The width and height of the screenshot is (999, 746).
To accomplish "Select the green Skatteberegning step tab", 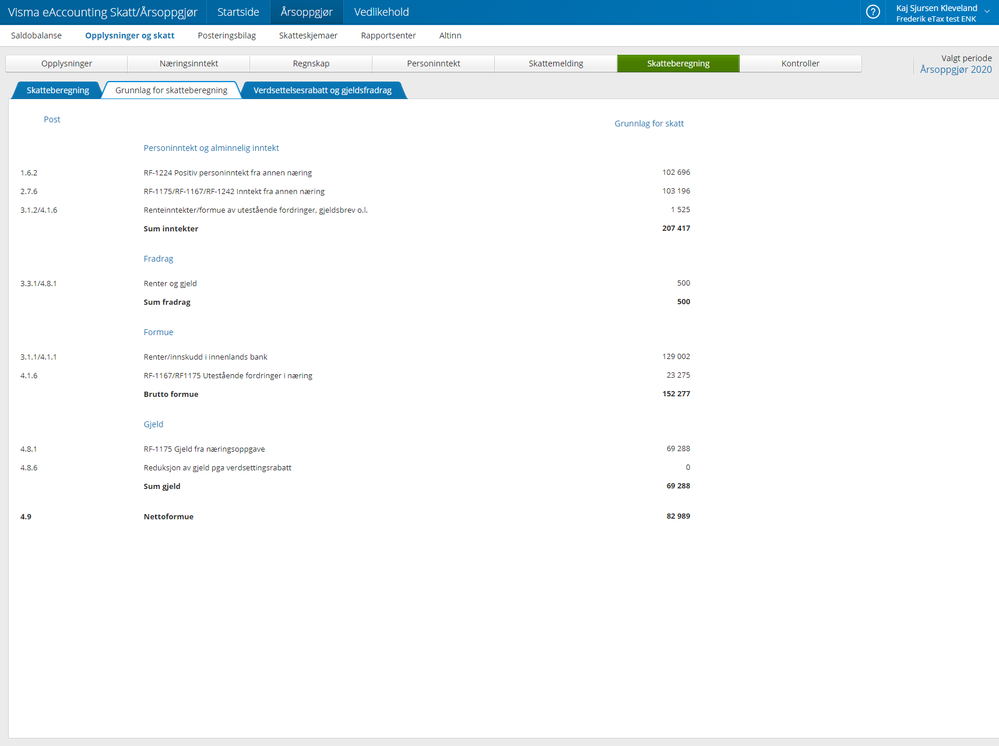I will pos(678,64).
